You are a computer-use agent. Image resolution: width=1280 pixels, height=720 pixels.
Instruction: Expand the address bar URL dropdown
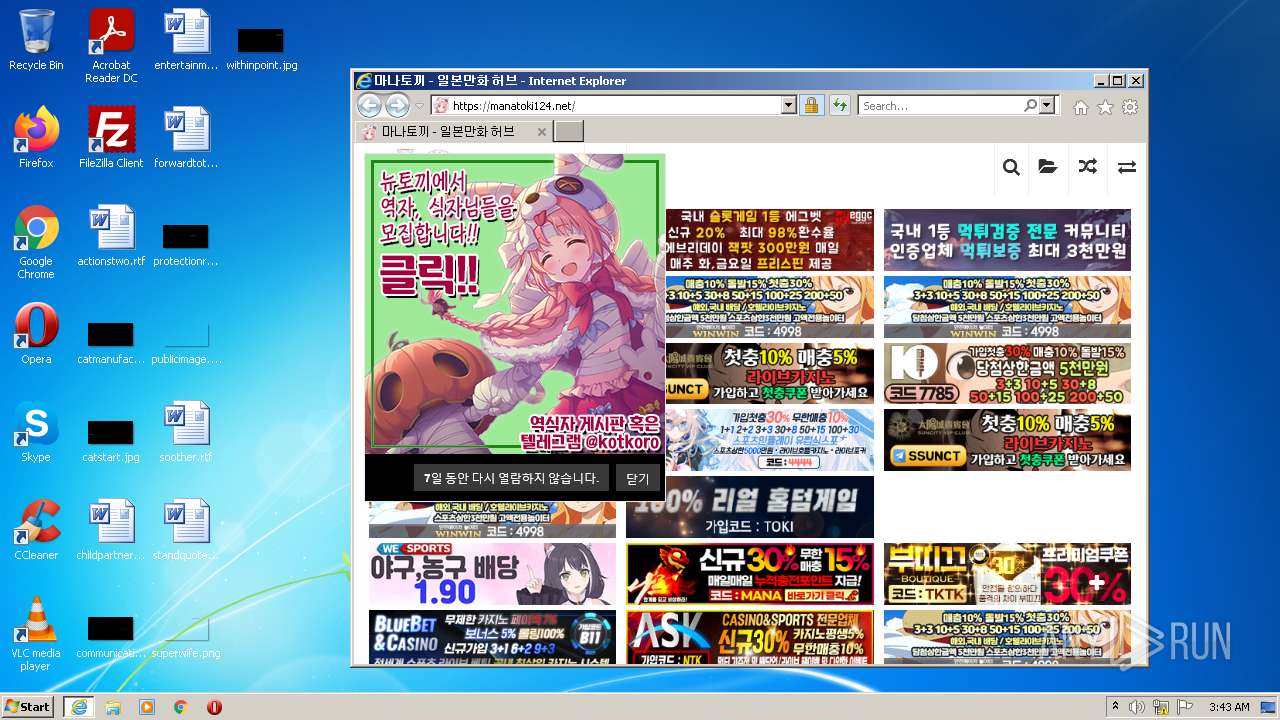tap(788, 105)
